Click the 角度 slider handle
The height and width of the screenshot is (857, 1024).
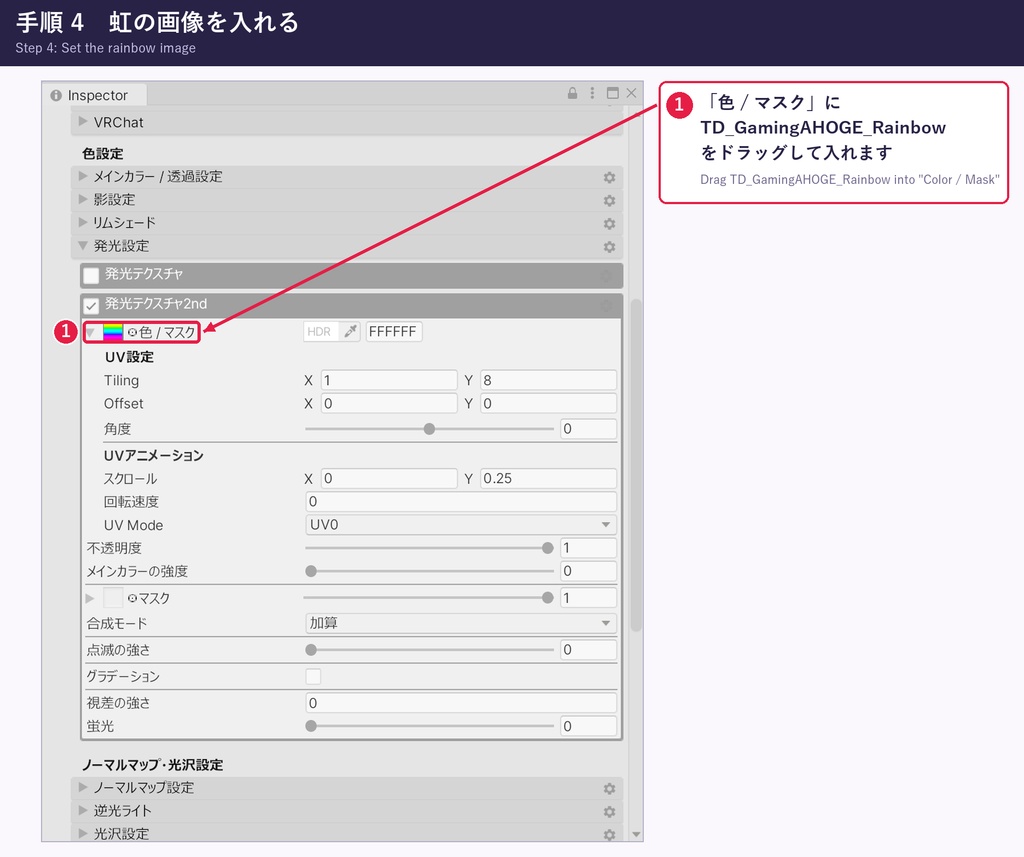pos(429,429)
